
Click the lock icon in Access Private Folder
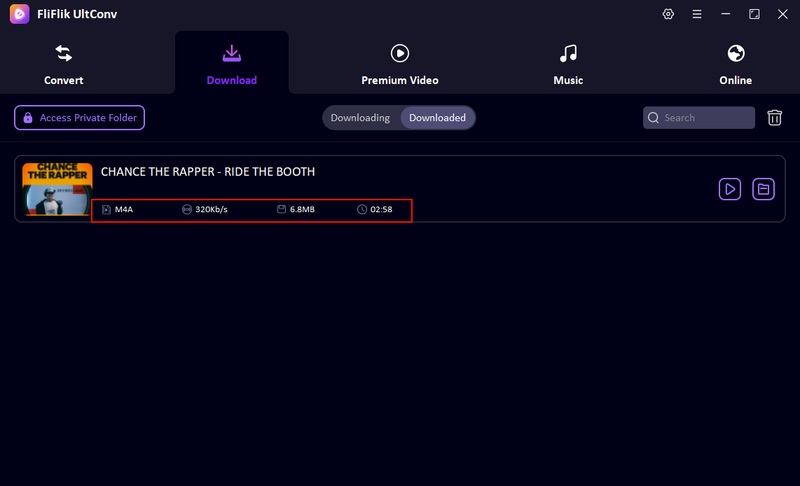tap(28, 118)
